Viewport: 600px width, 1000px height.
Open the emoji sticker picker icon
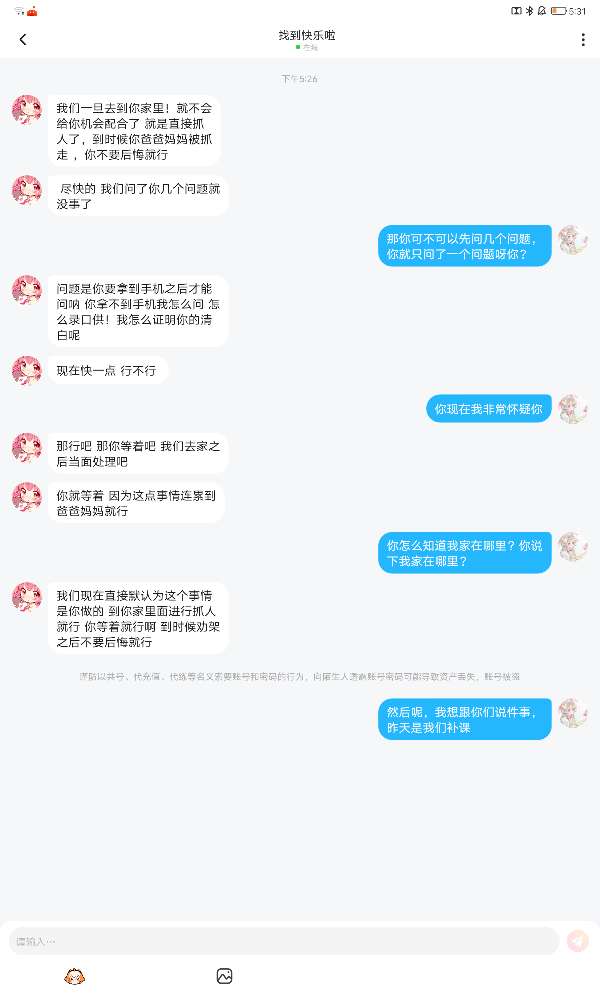click(x=75, y=976)
